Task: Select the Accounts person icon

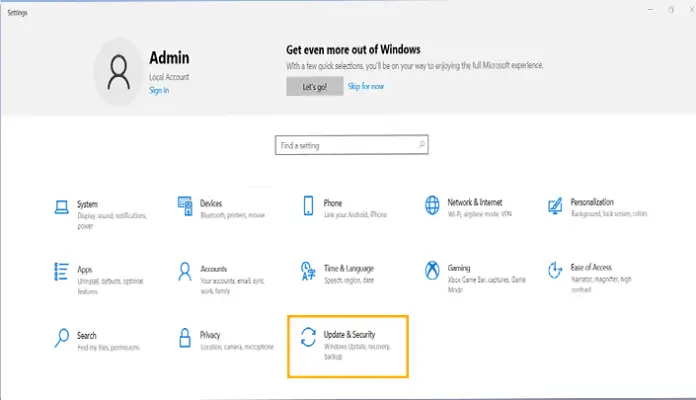Action: (184, 272)
